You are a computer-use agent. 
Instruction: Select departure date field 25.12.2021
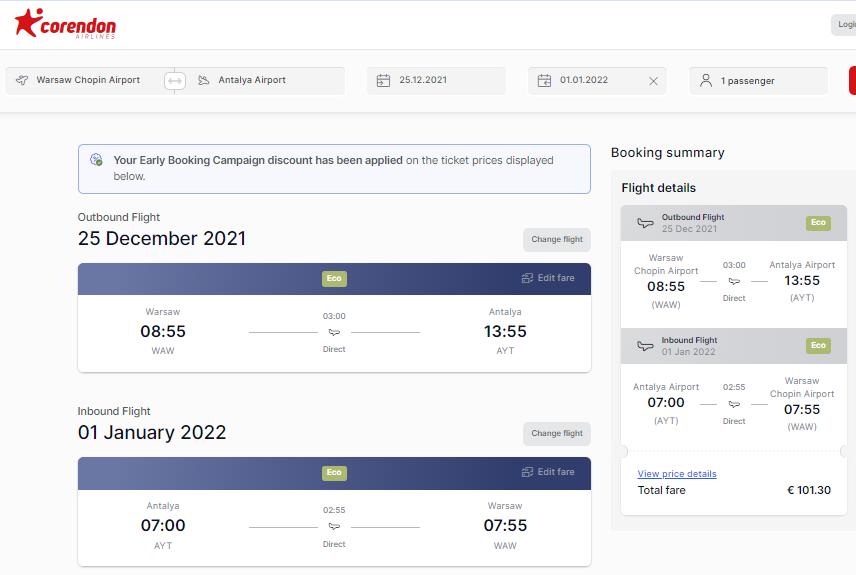(436, 81)
